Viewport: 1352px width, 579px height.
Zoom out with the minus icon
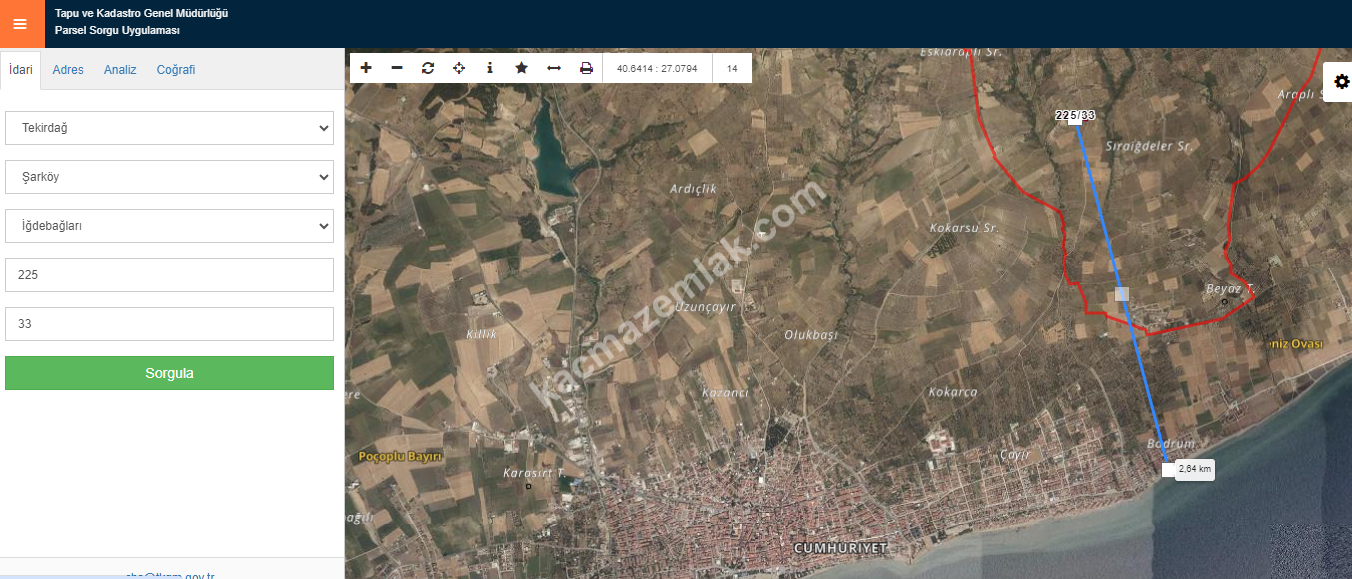(x=397, y=68)
